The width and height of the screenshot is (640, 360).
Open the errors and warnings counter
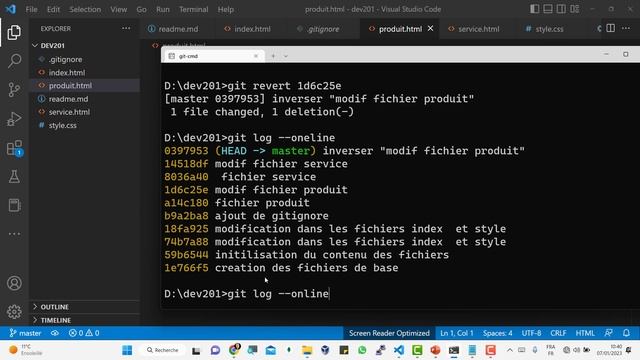[84, 333]
